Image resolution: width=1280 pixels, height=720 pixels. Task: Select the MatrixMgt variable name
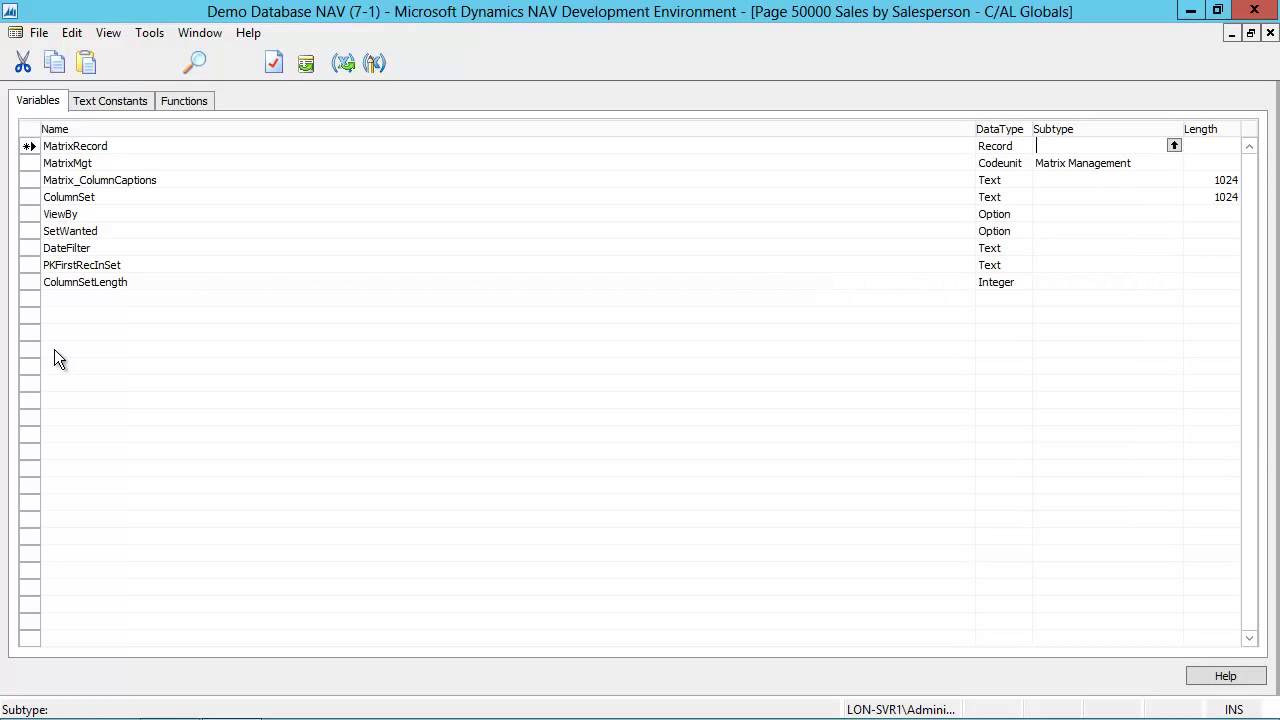(67, 163)
